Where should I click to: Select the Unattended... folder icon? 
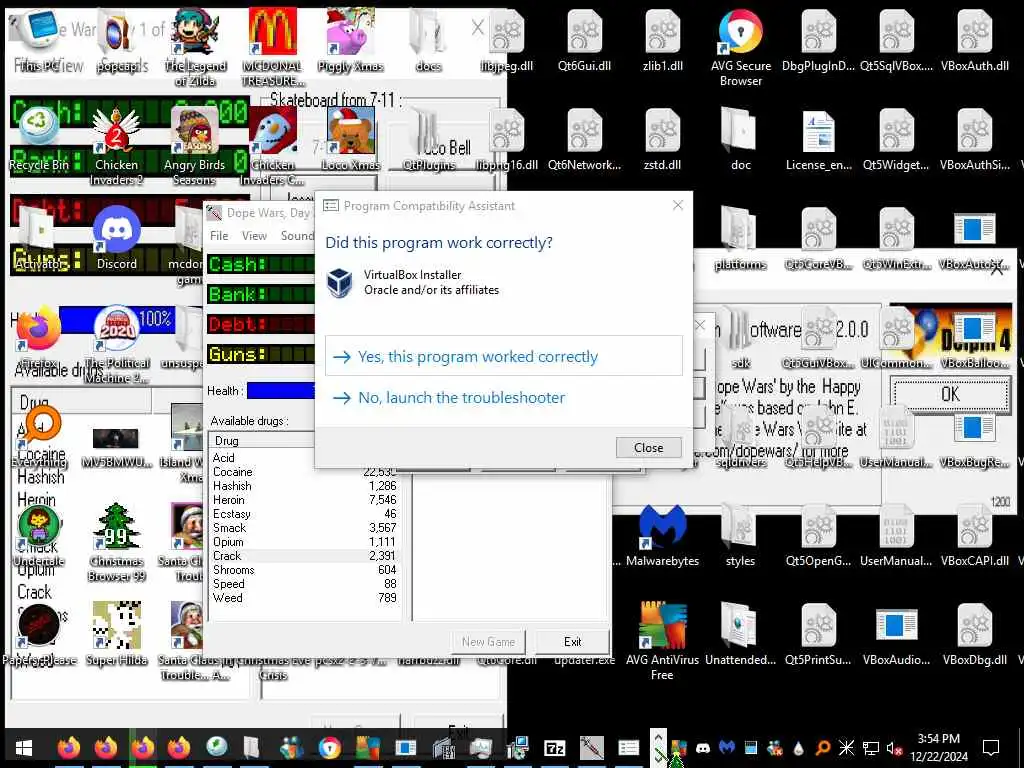tap(741, 633)
